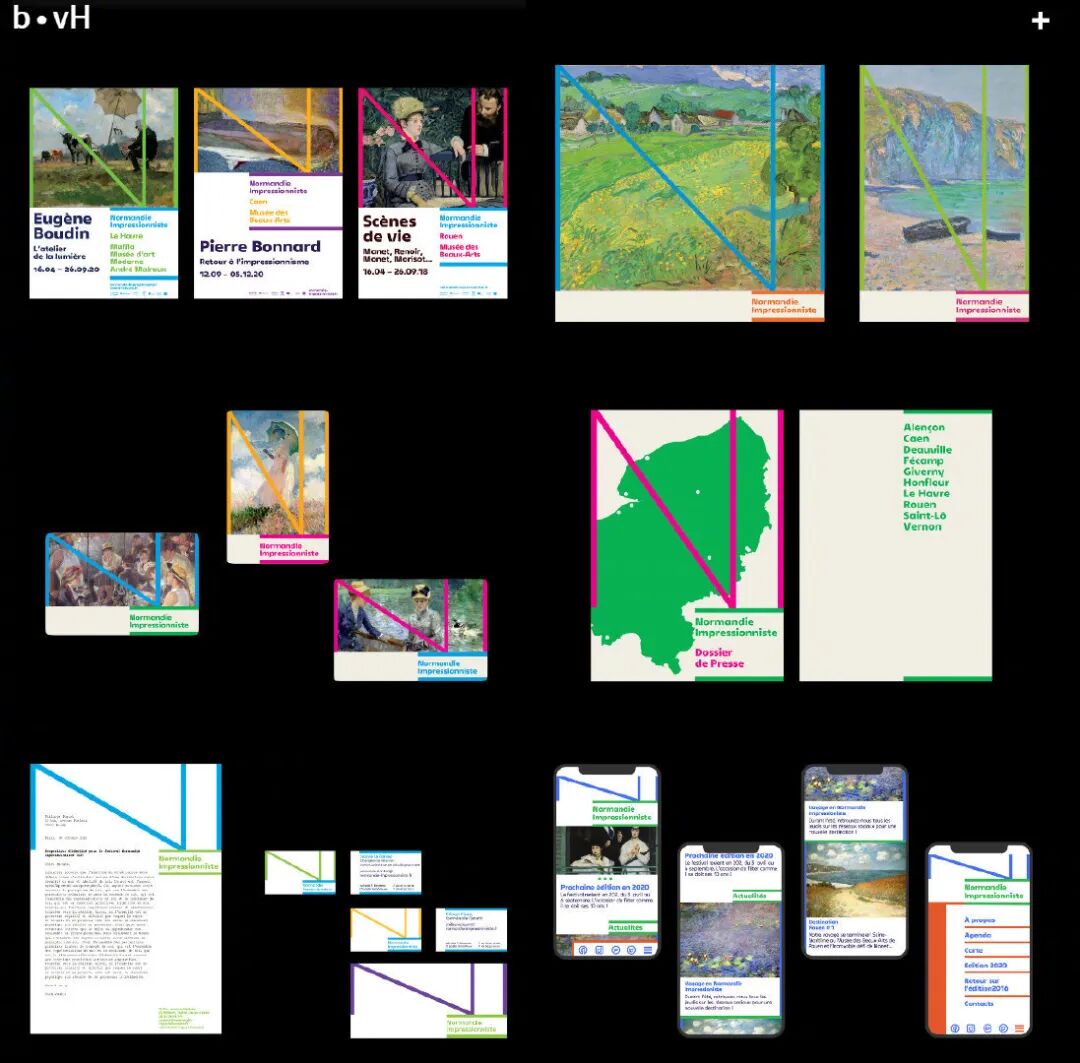Screen dimensions: 1080x1063
Task: Open the orange-framed woman with parasol card
Action: pyautogui.click(x=278, y=487)
